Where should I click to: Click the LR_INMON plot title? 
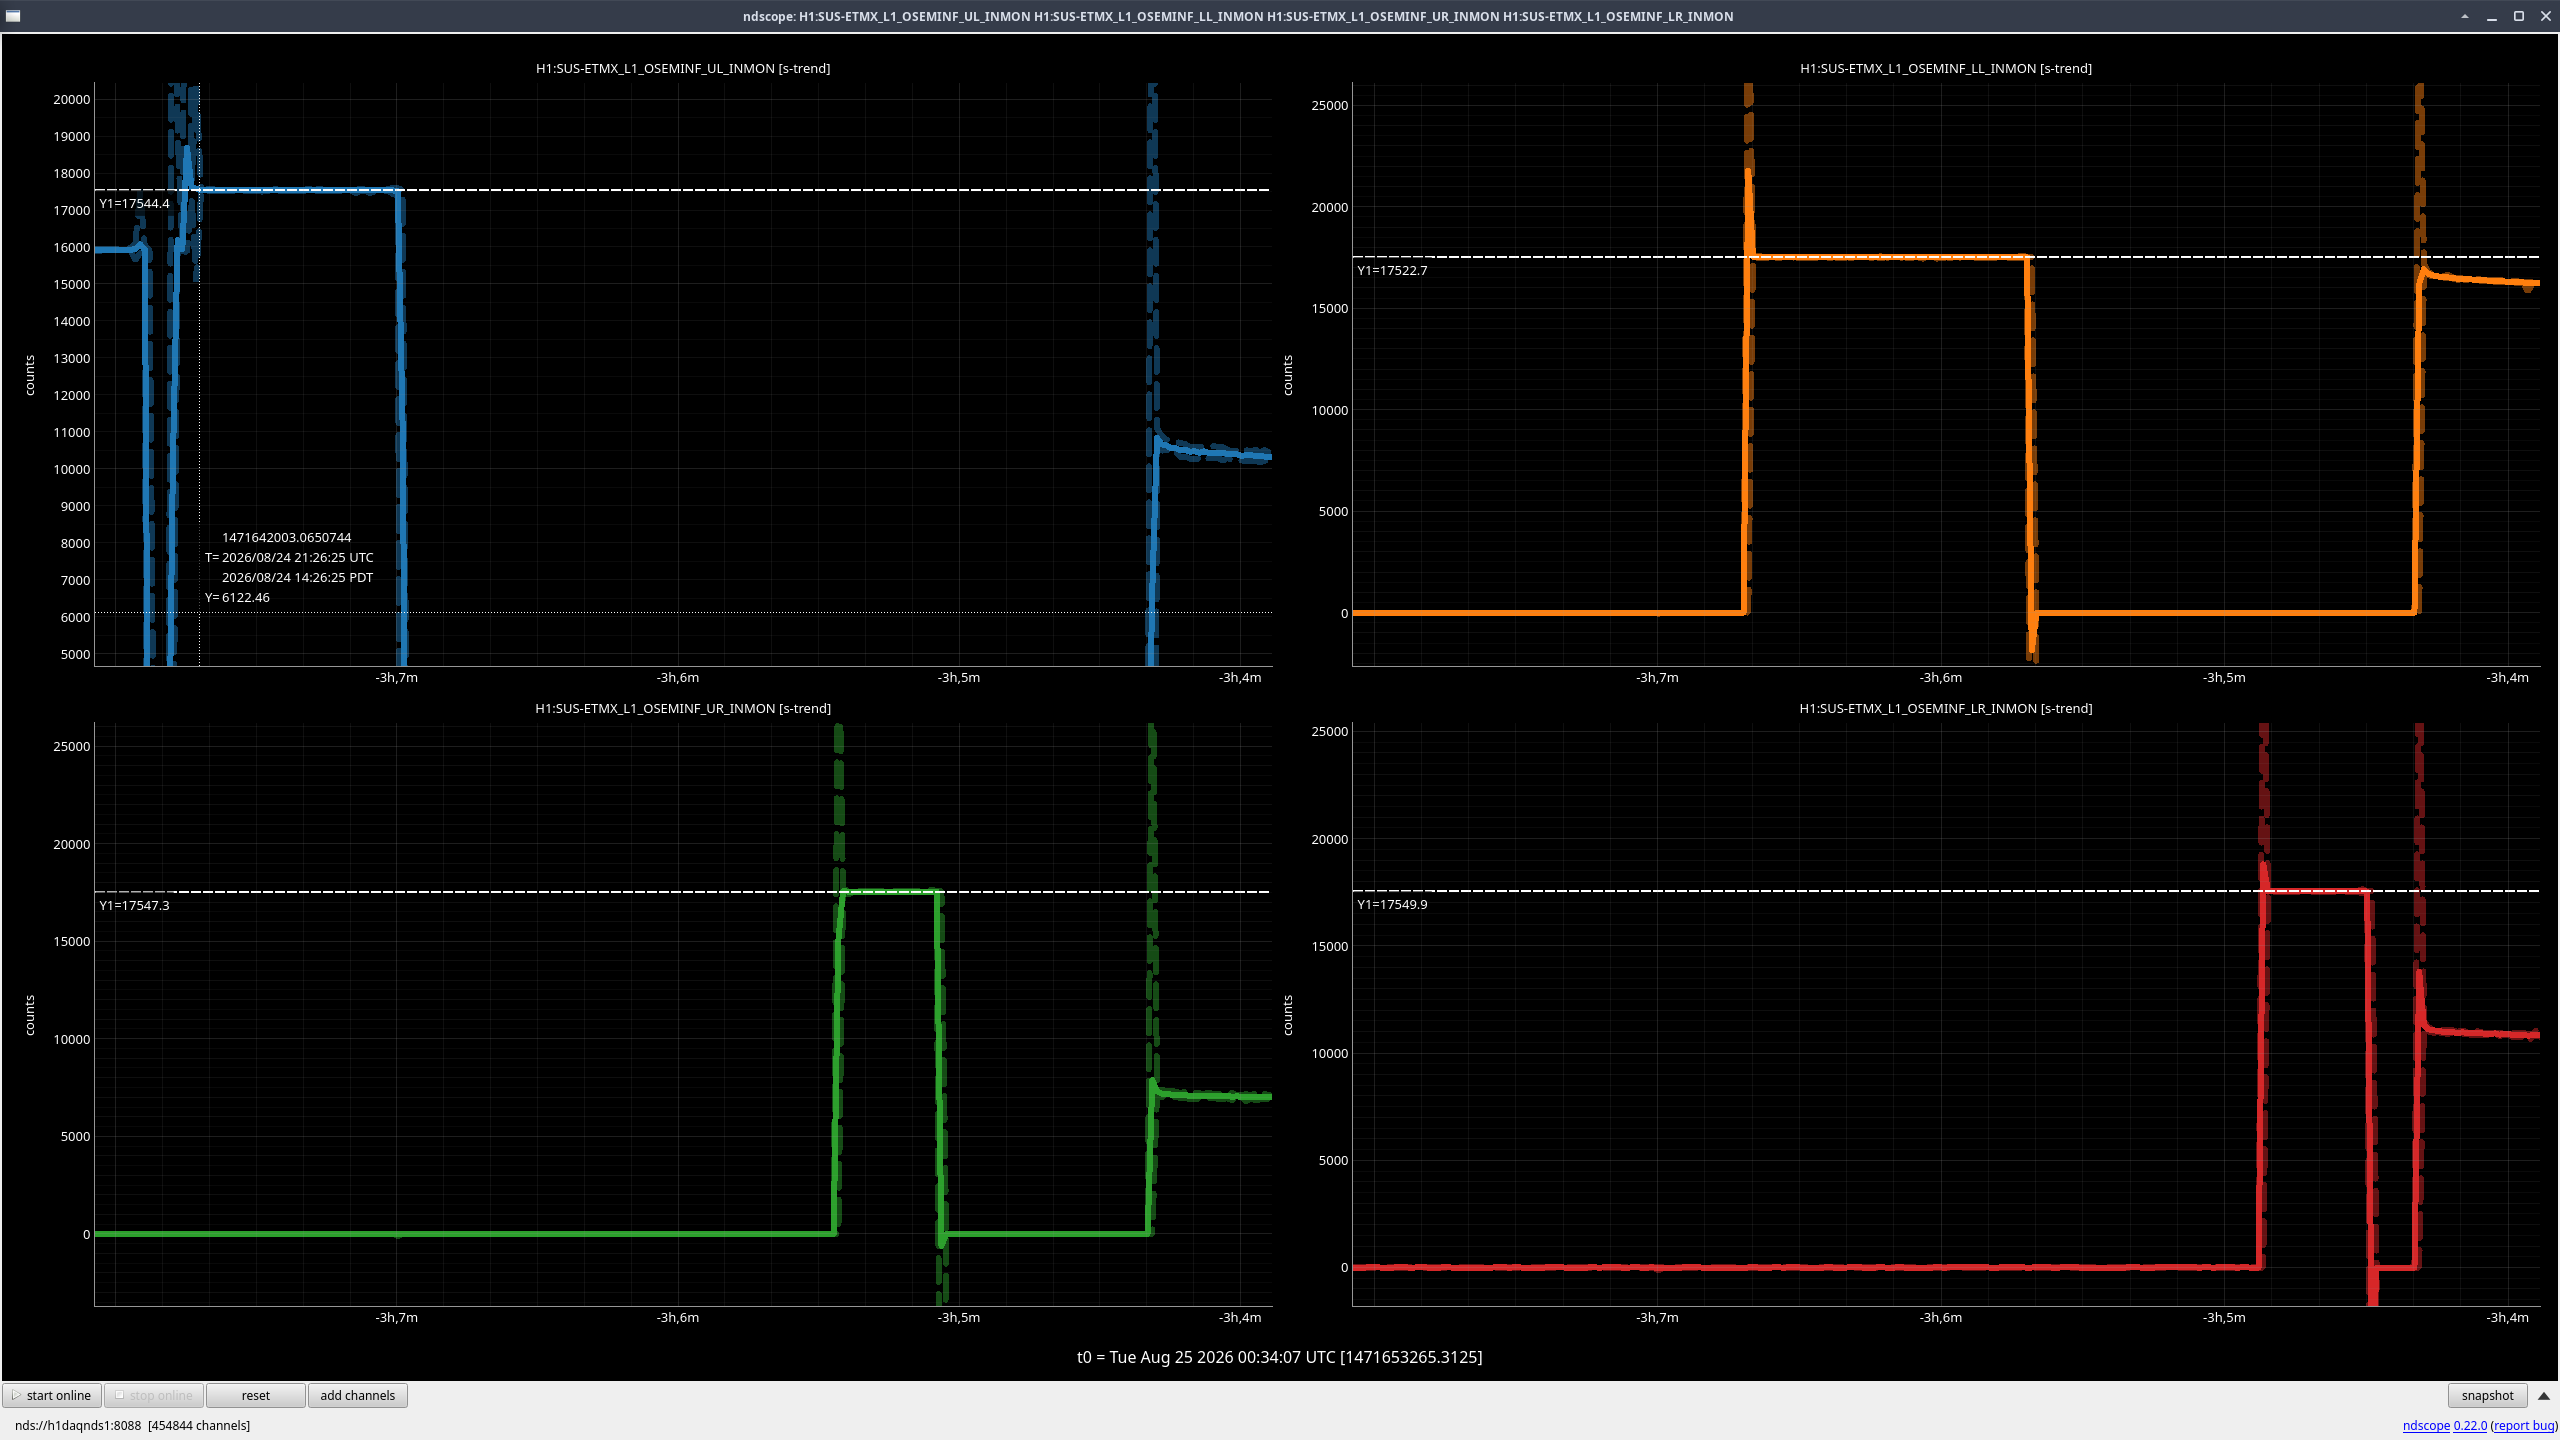point(1946,708)
